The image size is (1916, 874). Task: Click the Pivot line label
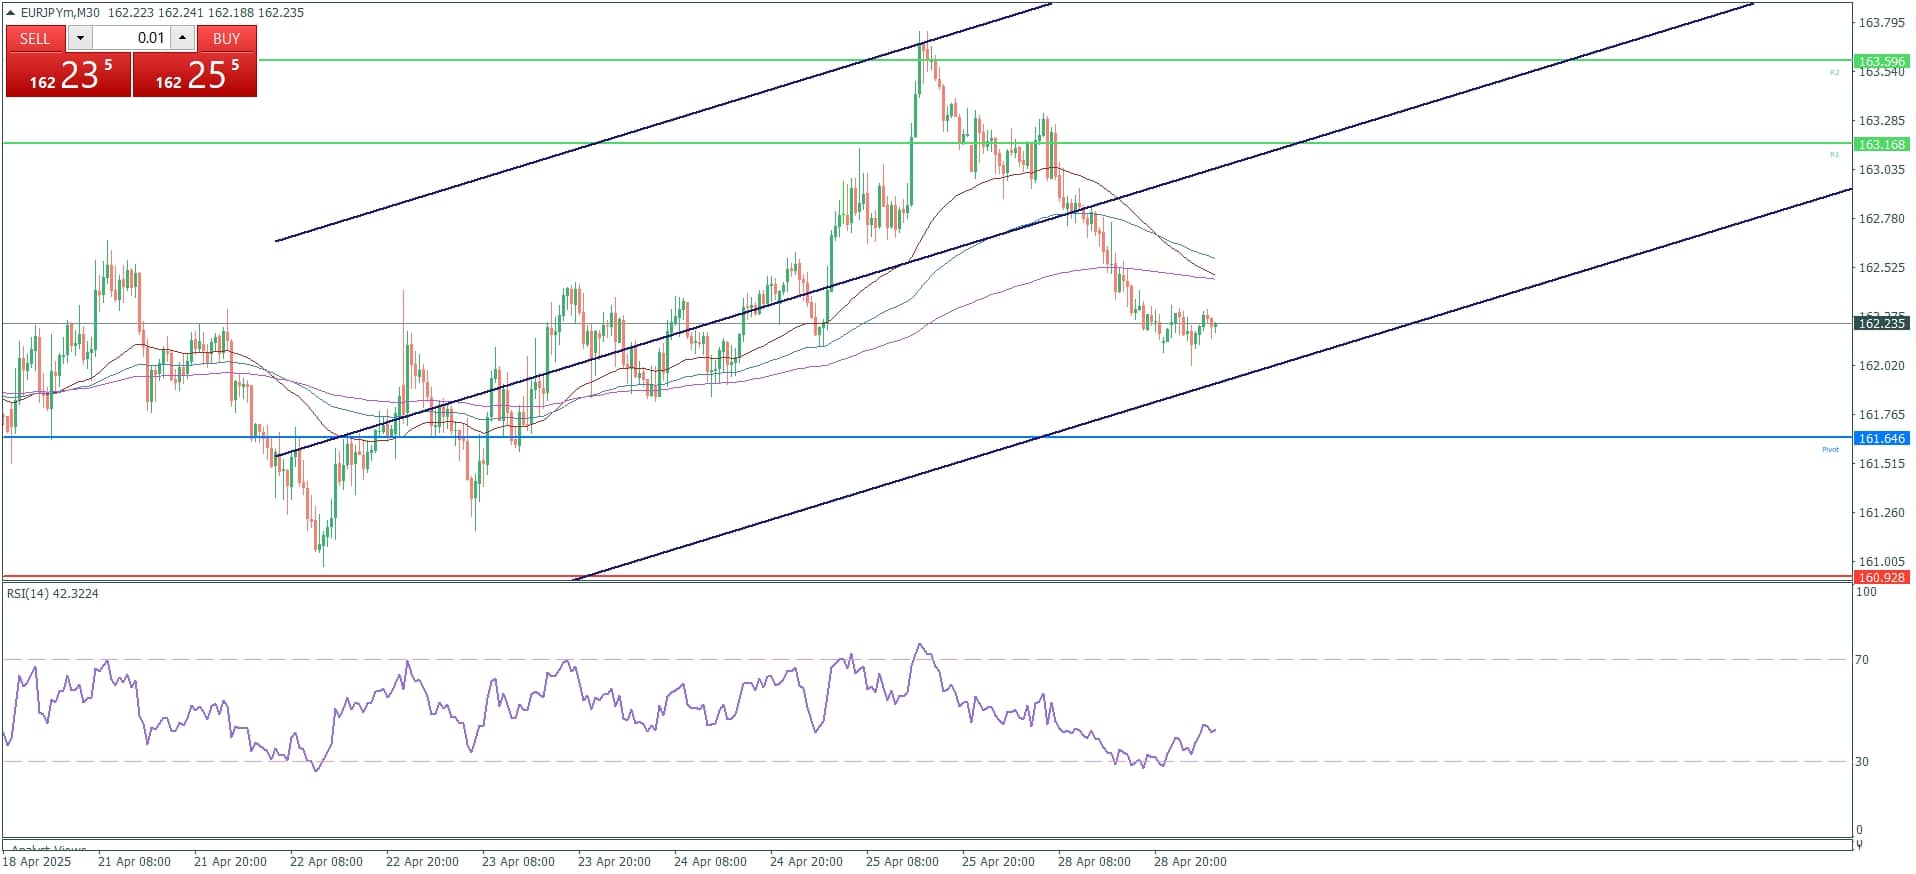pos(1830,449)
